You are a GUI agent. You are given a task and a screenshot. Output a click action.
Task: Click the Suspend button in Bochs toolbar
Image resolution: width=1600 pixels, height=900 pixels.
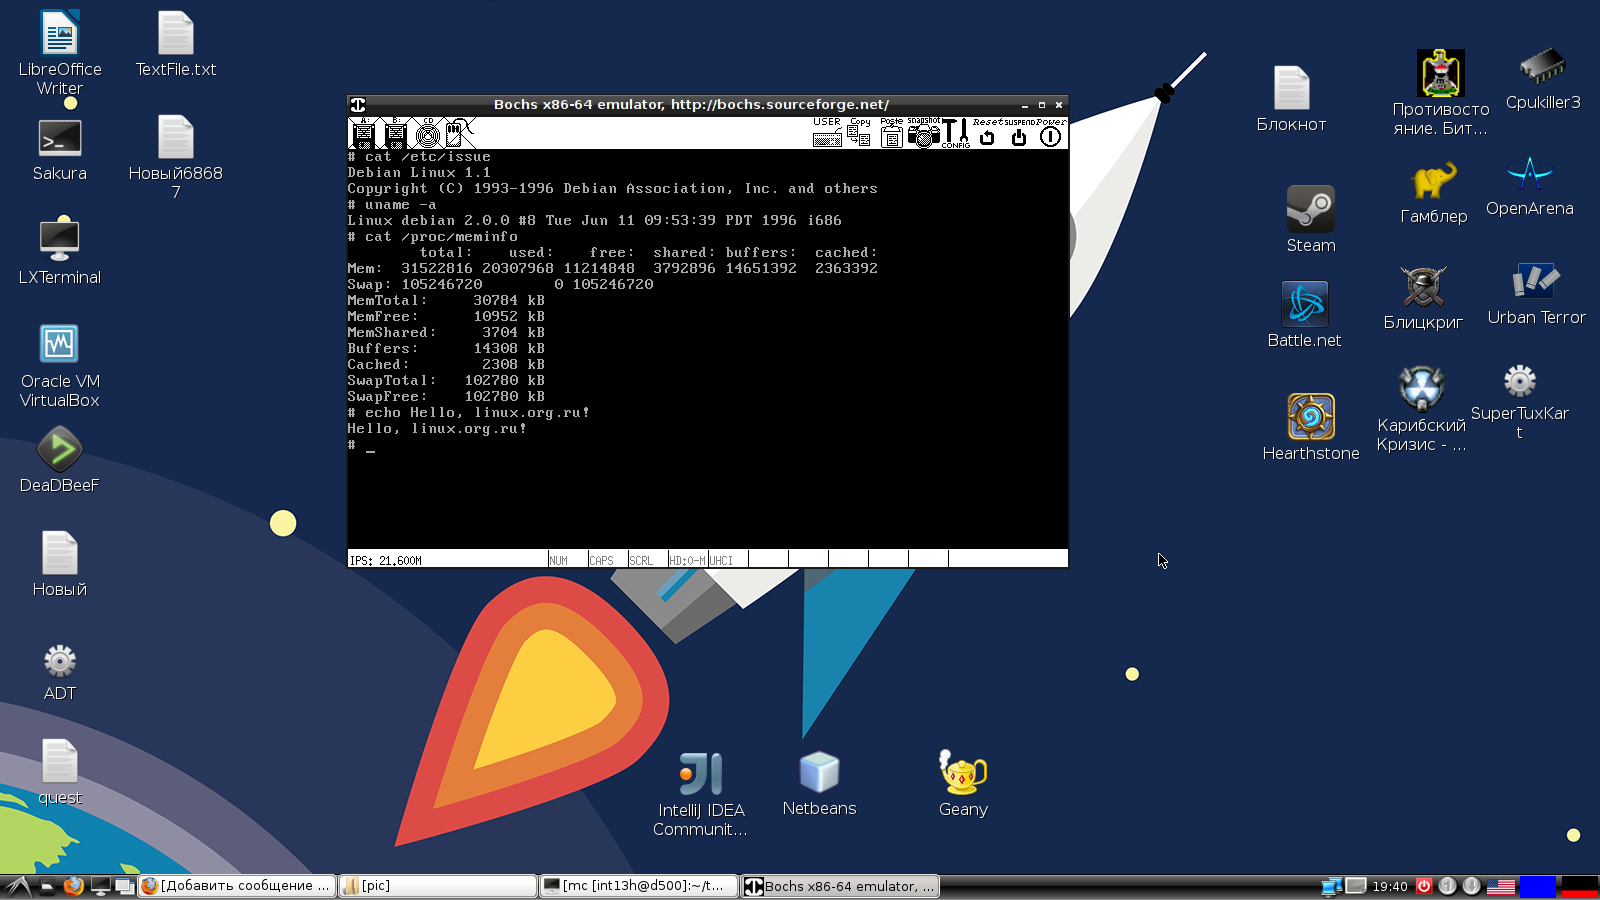tap(1019, 133)
